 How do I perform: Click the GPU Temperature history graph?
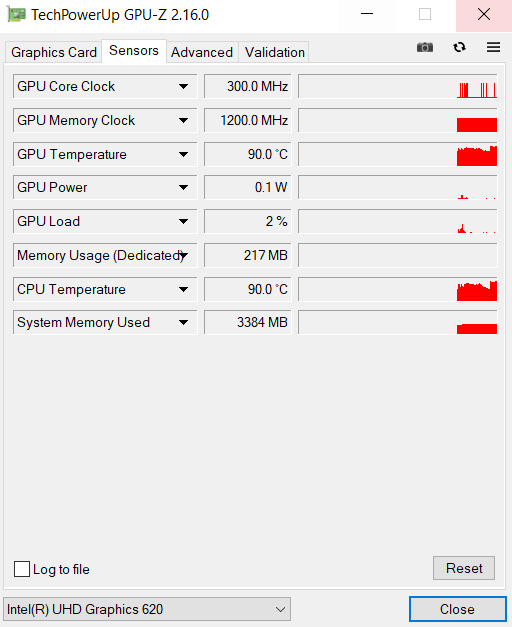tap(398, 154)
